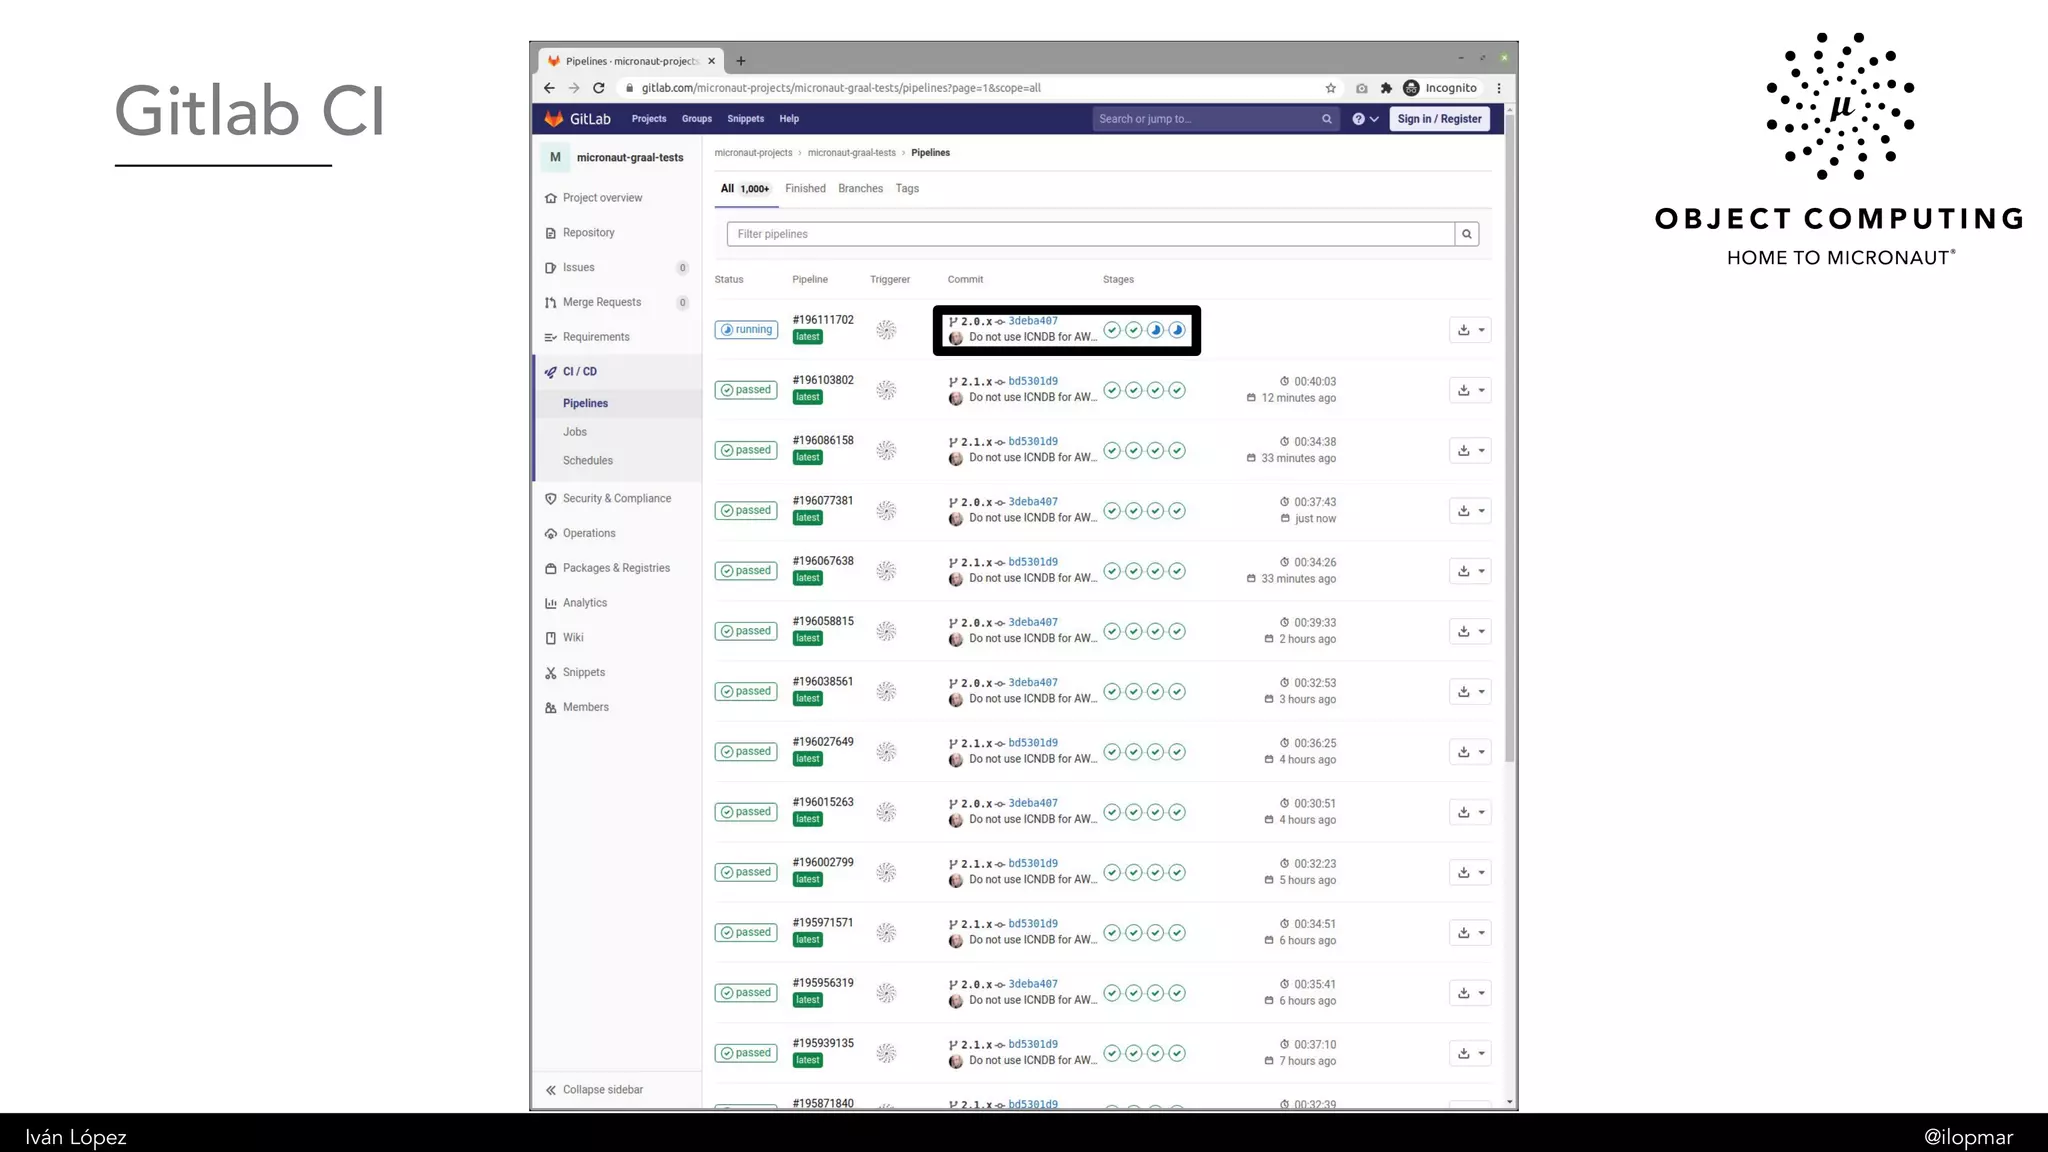Open a new browser tab
The image size is (2048, 1152).
click(x=741, y=61)
